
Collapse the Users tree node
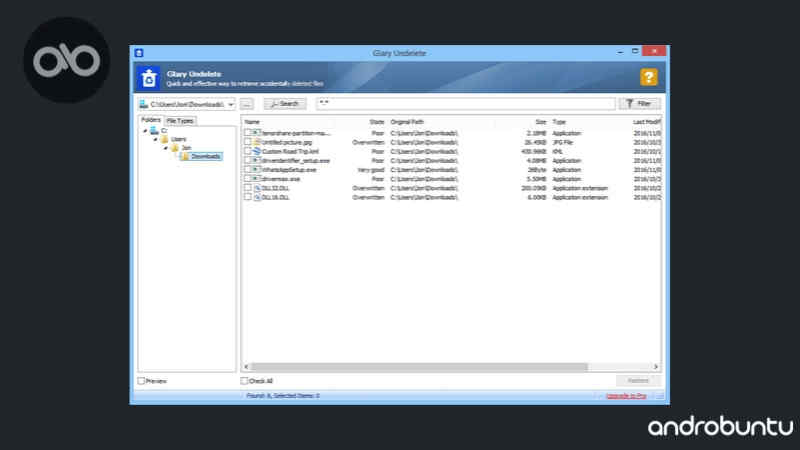(x=156, y=139)
